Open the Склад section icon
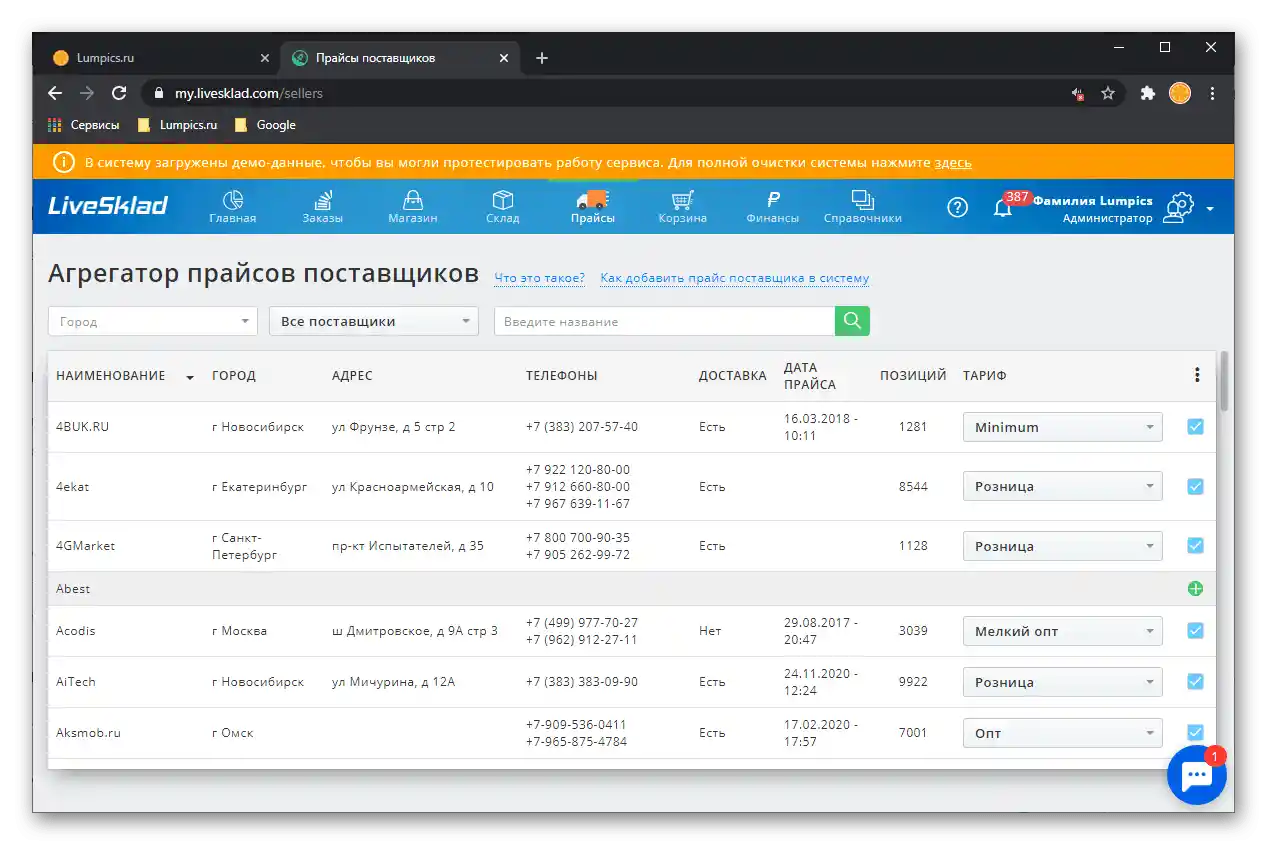 coord(502,199)
